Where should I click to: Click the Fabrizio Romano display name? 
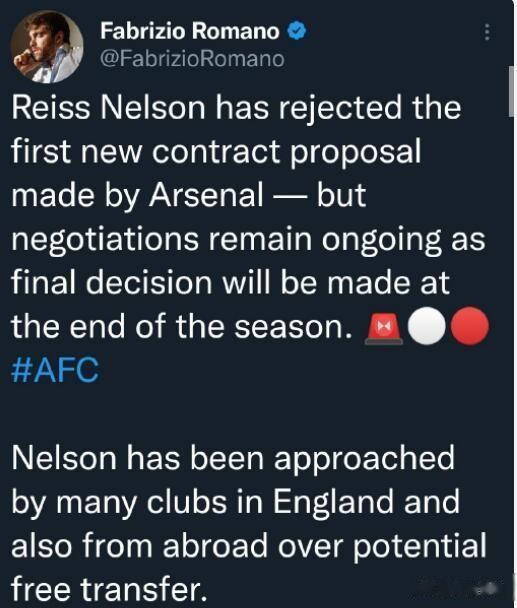click(x=190, y=31)
